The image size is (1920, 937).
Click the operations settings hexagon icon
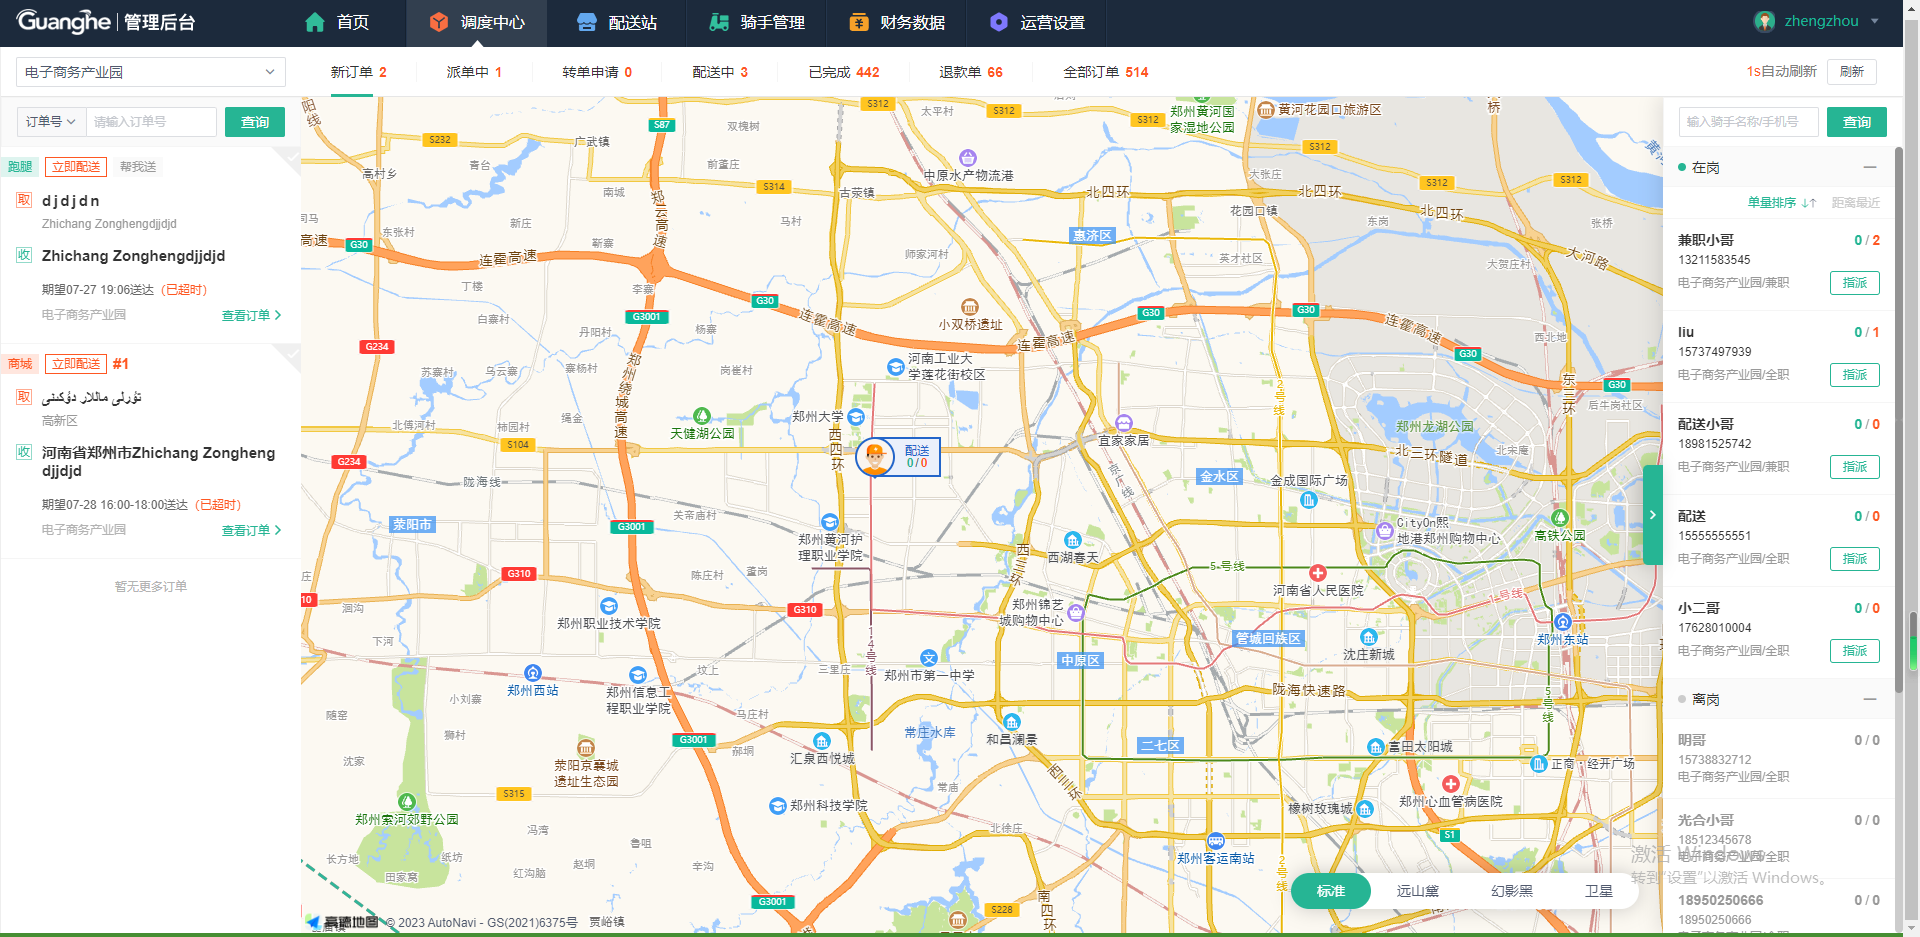point(998,22)
